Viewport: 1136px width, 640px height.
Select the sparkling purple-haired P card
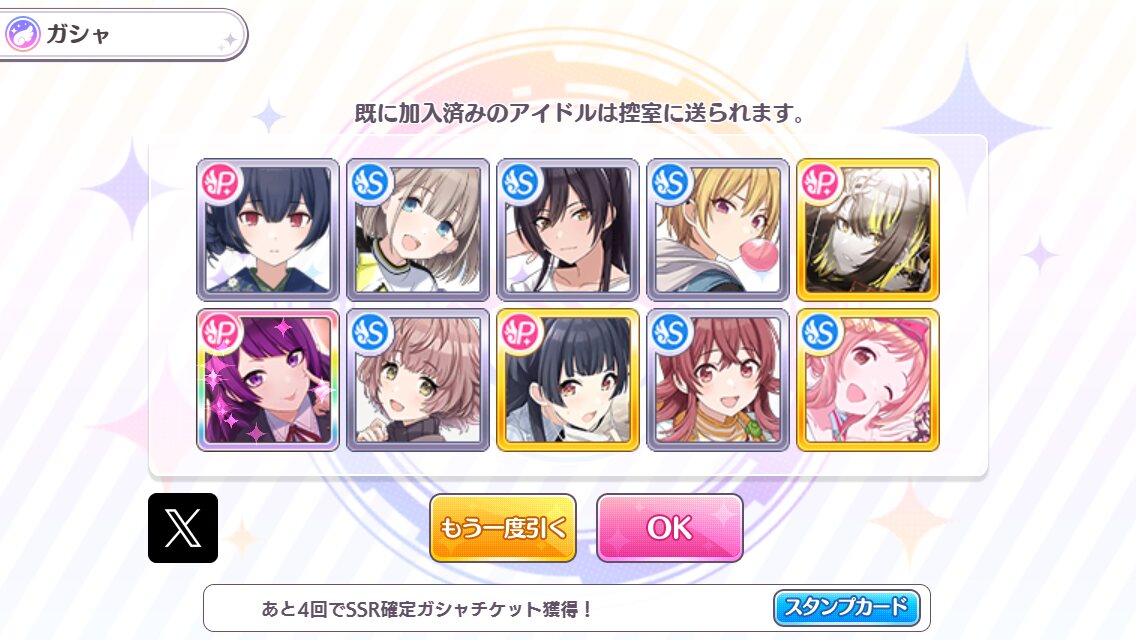(268, 380)
